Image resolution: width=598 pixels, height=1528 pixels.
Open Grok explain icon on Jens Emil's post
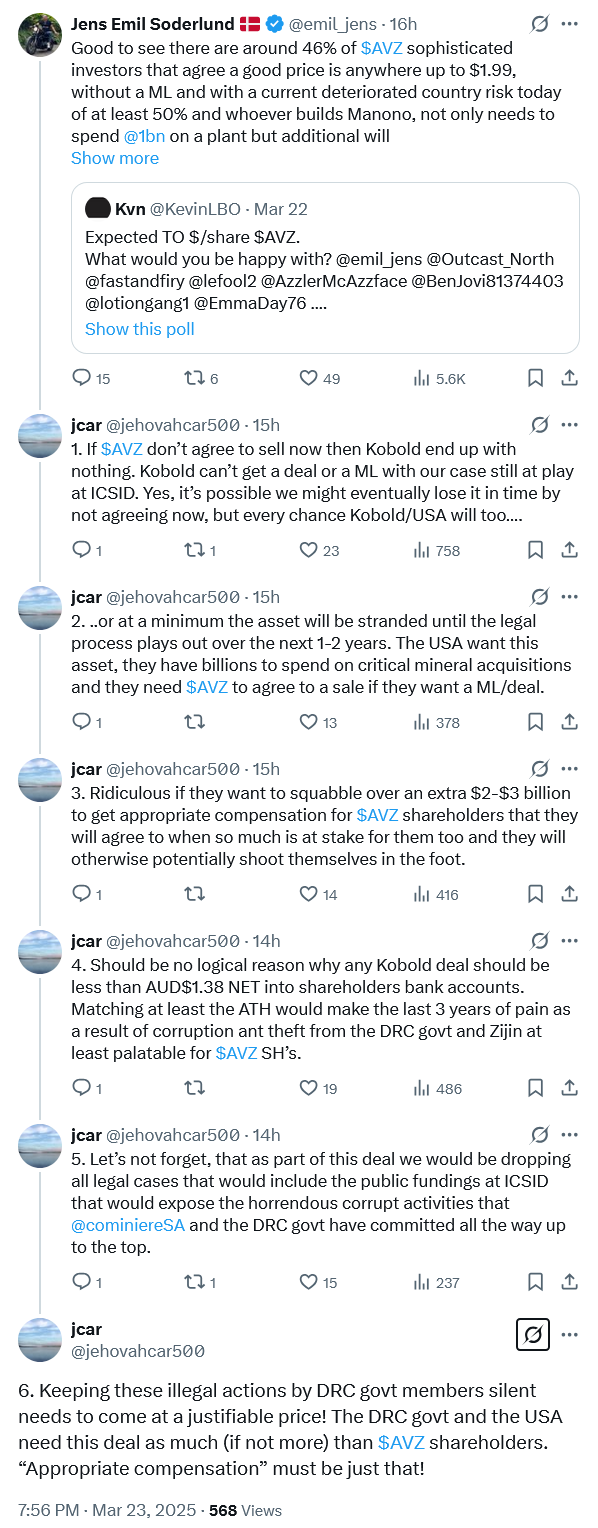[x=539, y=24]
